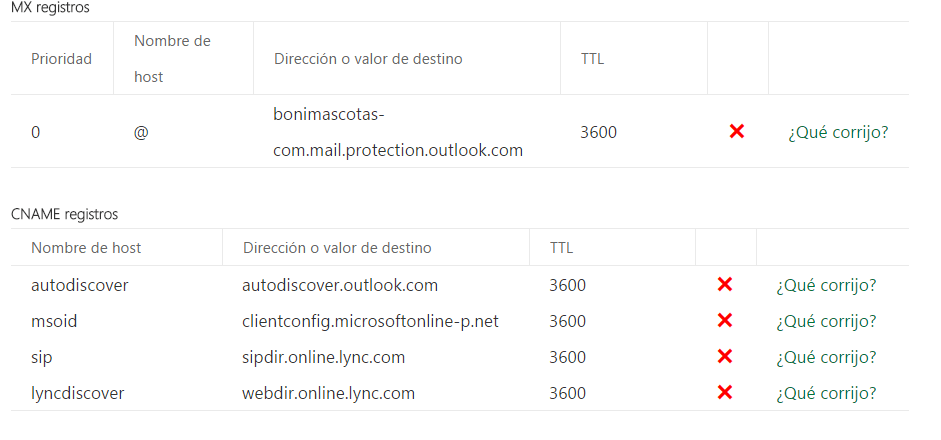Viewport: 941px width, 440px height.
Task: Select the autodiscover.outlook.com destination value
Action: click(x=340, y=285)
